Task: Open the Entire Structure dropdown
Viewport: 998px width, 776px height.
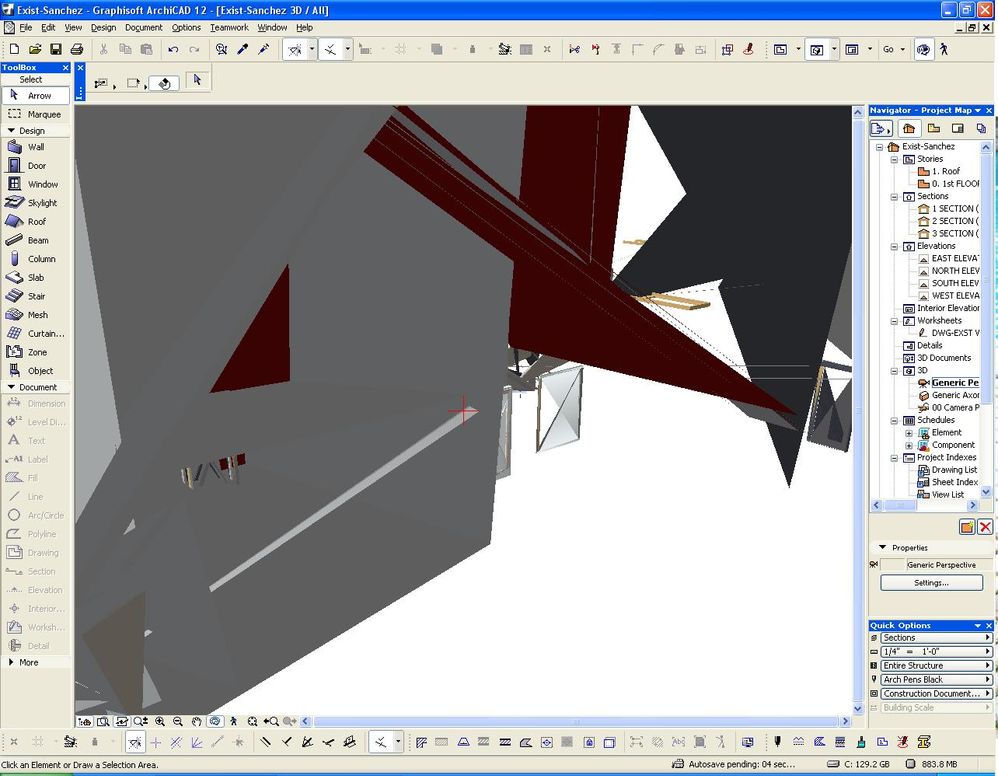Action: (936, 666)
